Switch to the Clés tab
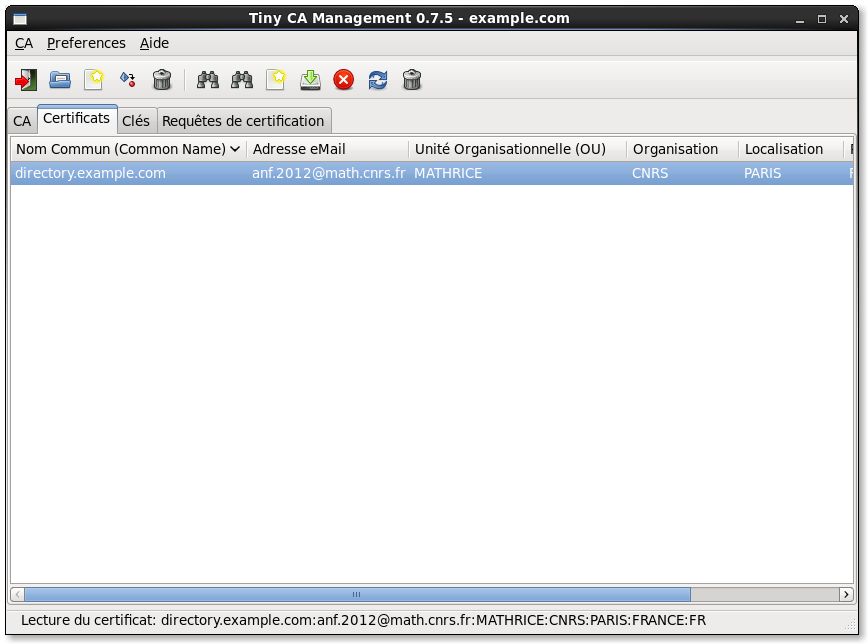Viewport: 868px width, 644px height. click(x=136, y=121)
